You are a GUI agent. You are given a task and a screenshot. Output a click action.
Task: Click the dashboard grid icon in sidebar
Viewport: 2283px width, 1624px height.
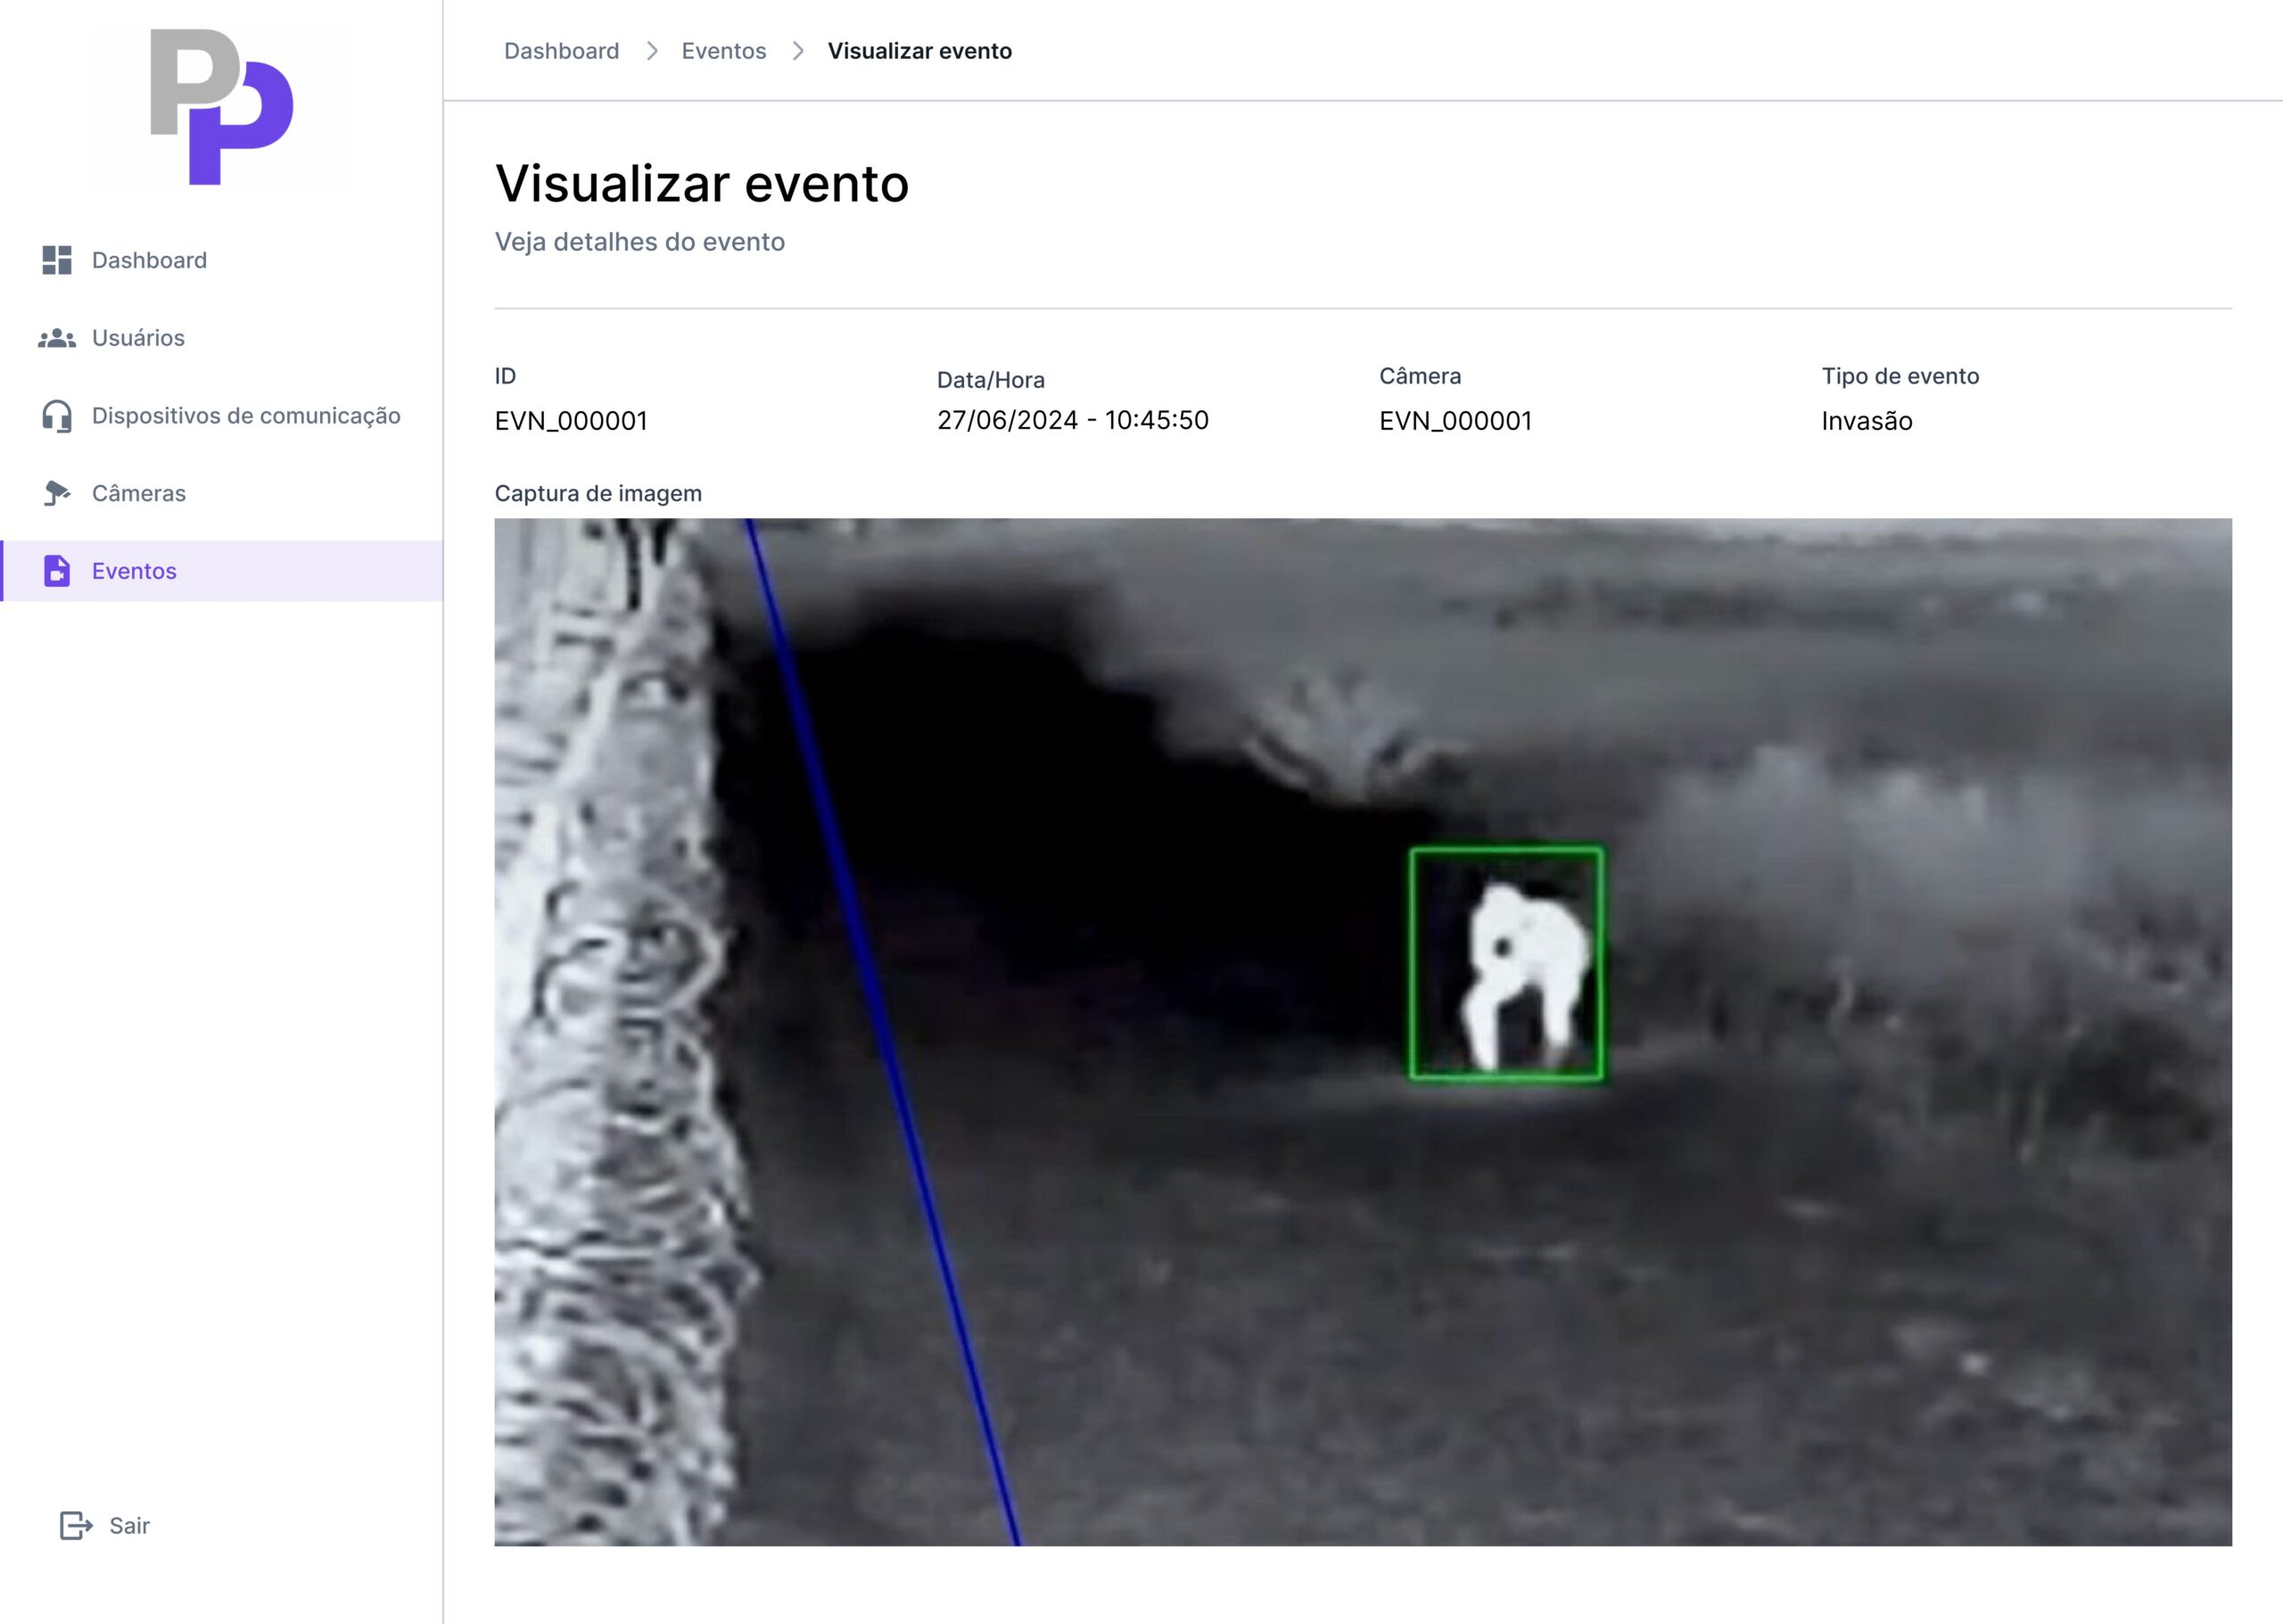[x=57, y=260]
